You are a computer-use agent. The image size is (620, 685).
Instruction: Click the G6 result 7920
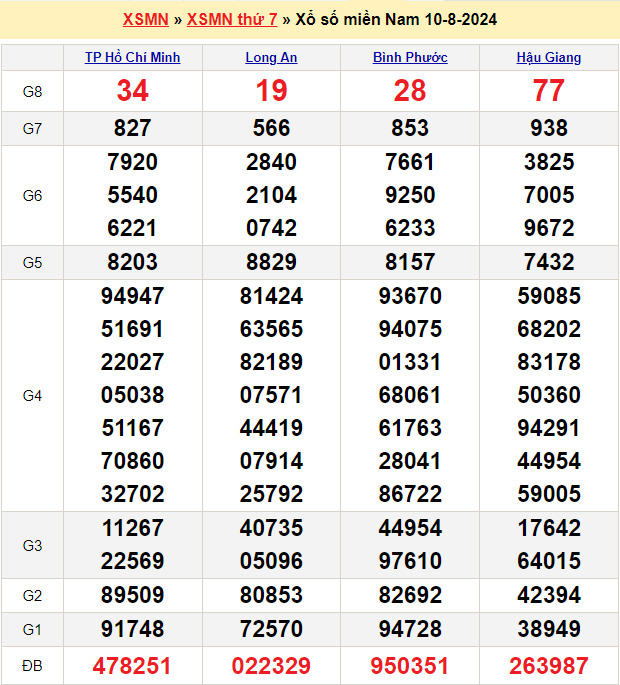pos(133,162)
